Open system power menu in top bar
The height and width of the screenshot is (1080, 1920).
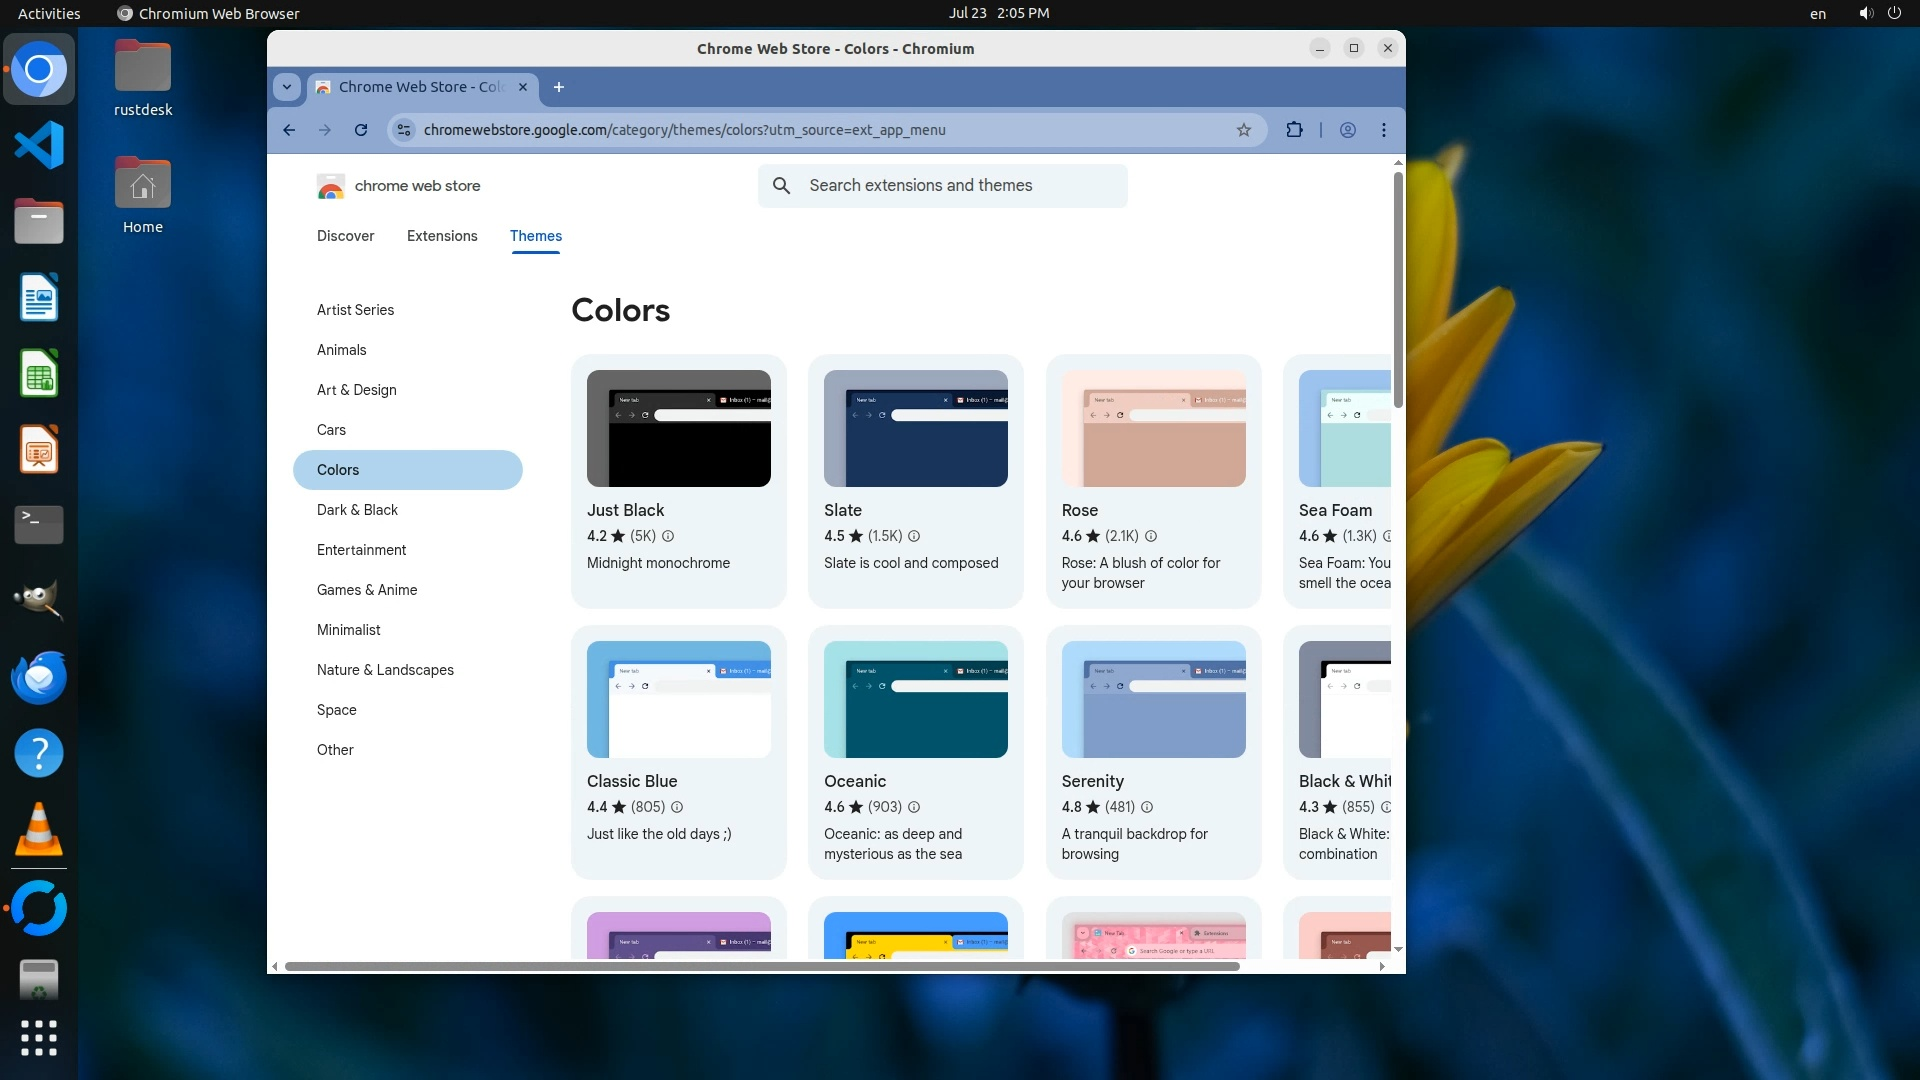click(x=1894, y=13)
